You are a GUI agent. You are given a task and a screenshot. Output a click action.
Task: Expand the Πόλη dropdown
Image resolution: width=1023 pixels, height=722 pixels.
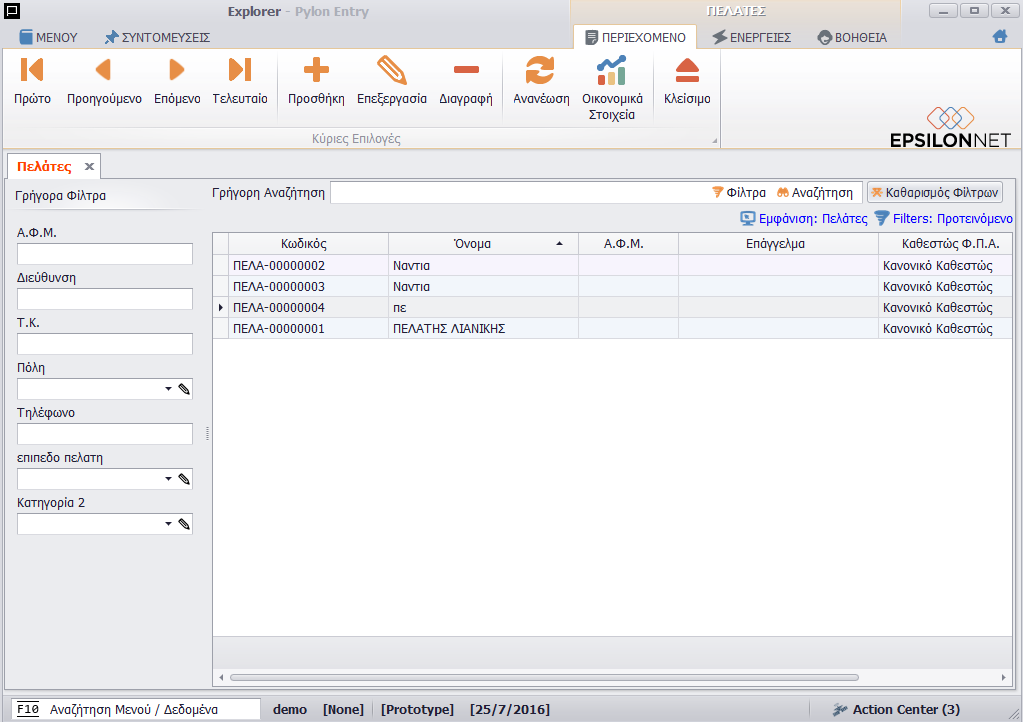pyautogui.click(x=168, y=389)
